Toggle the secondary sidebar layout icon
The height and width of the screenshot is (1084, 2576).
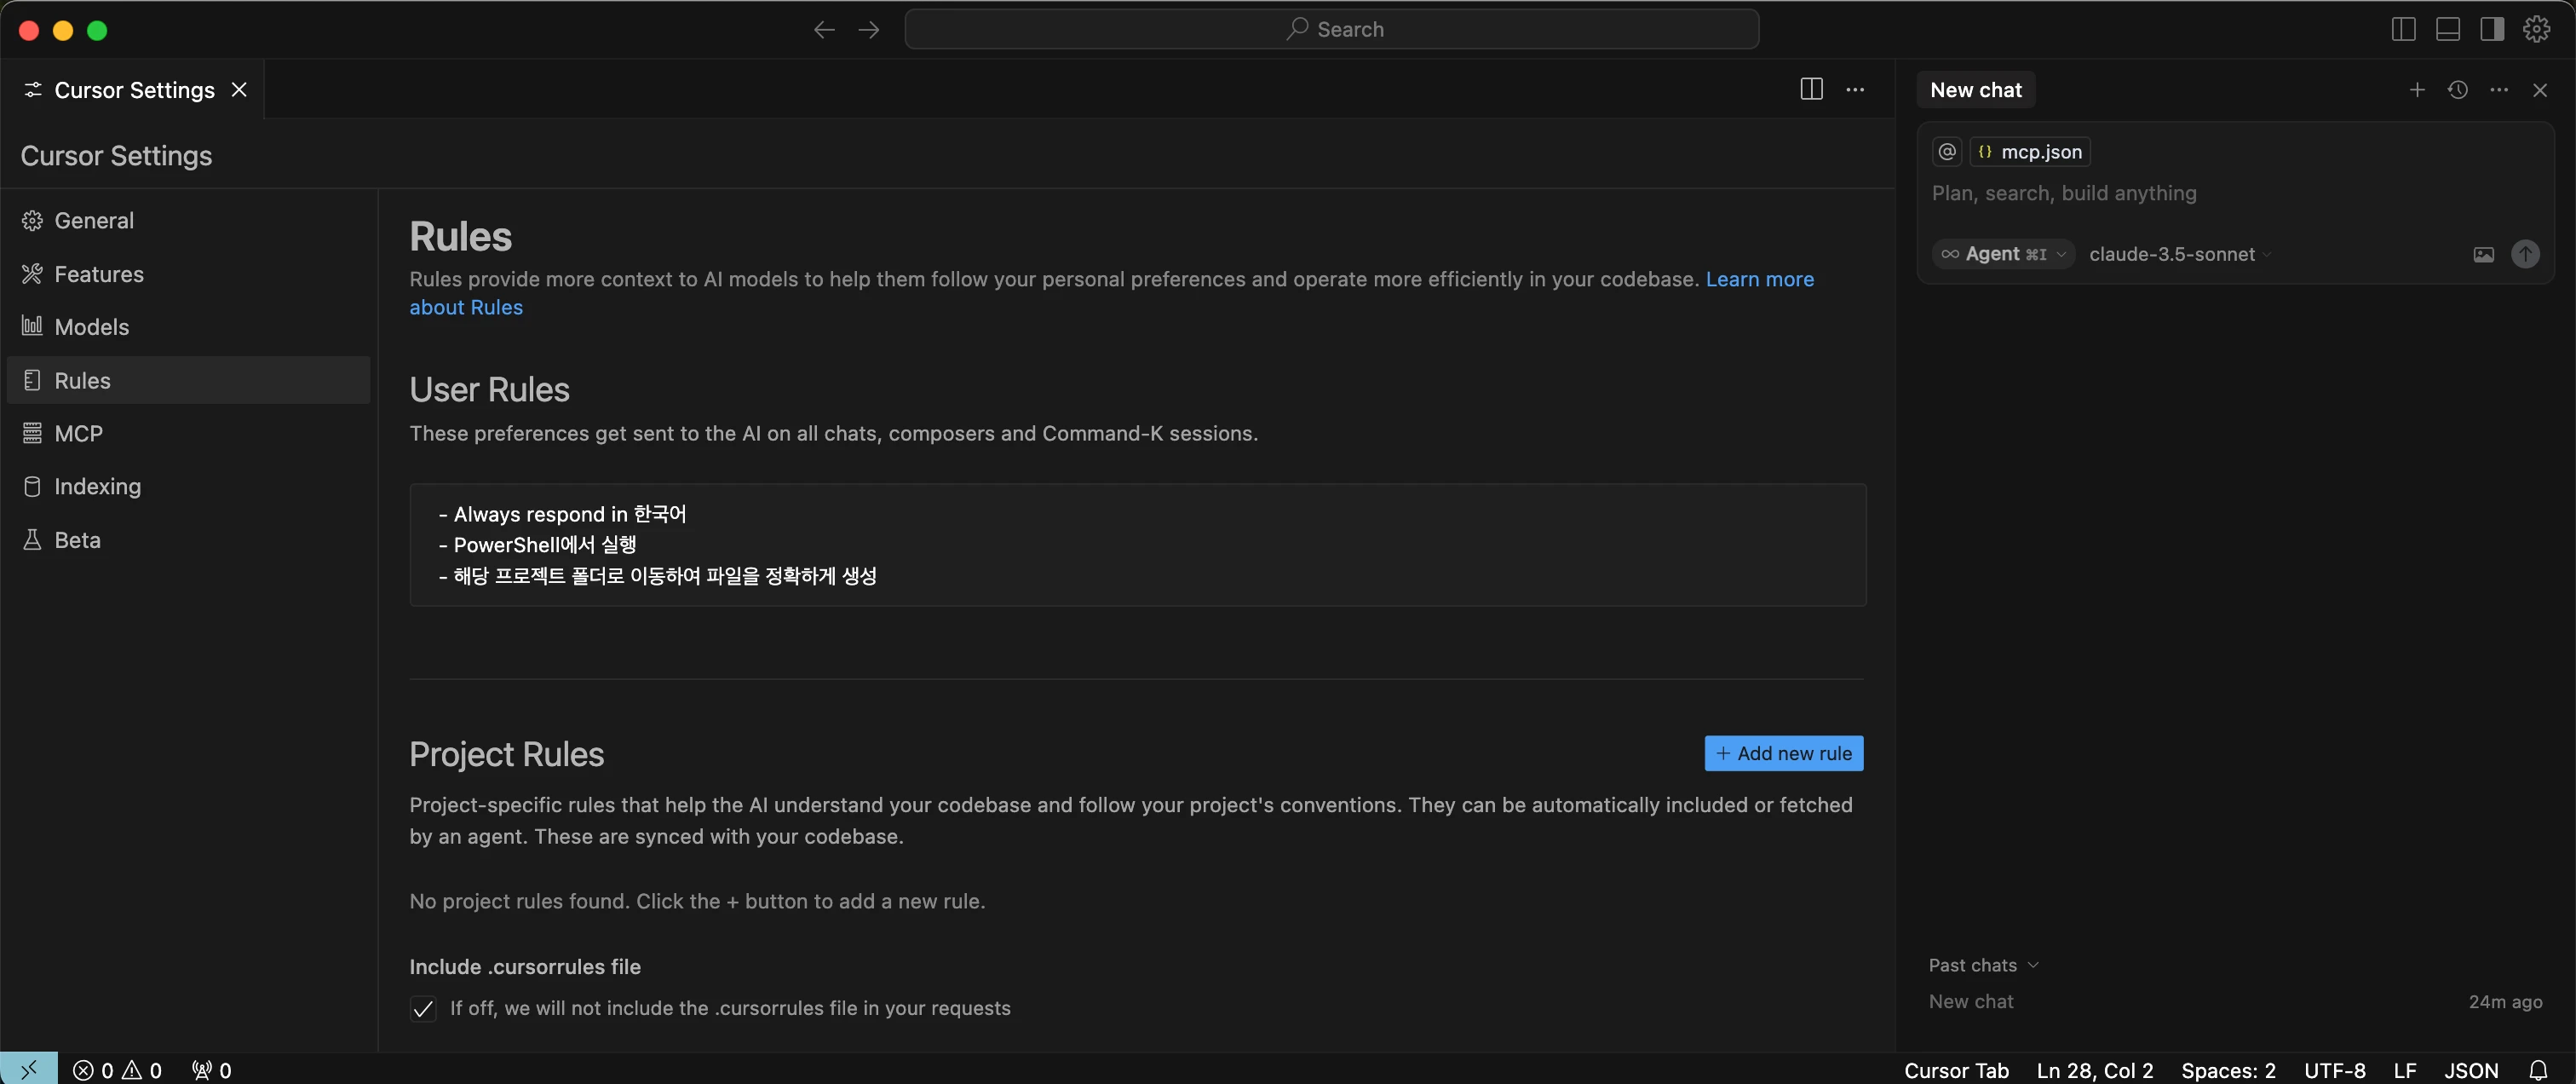tap(2492, 30)
